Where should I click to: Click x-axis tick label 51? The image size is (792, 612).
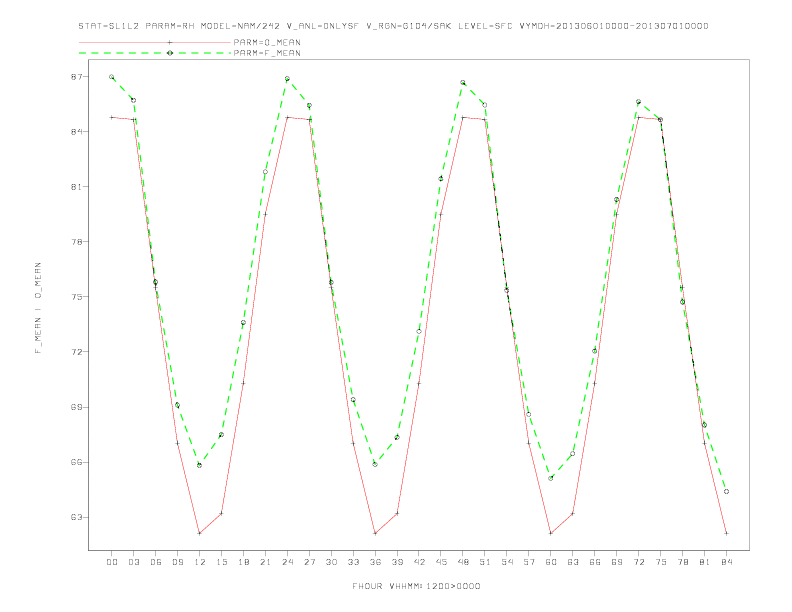pyautogui.click(x=485, y=562)
